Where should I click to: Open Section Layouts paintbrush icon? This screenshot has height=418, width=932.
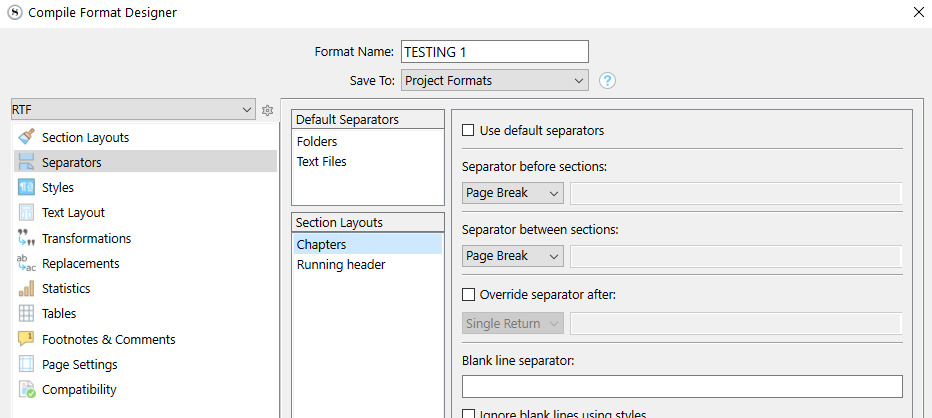pyautogui.click(x=26, y=137)
